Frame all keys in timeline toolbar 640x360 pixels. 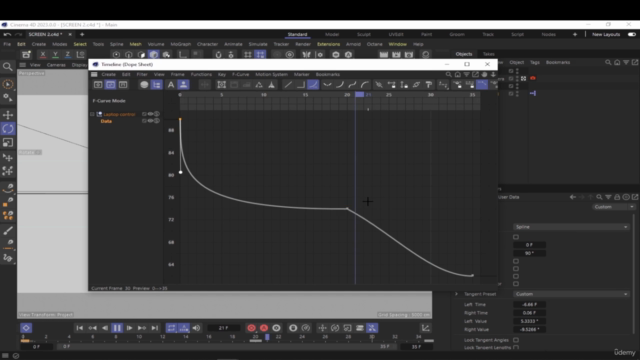click(x=221, y=84)
